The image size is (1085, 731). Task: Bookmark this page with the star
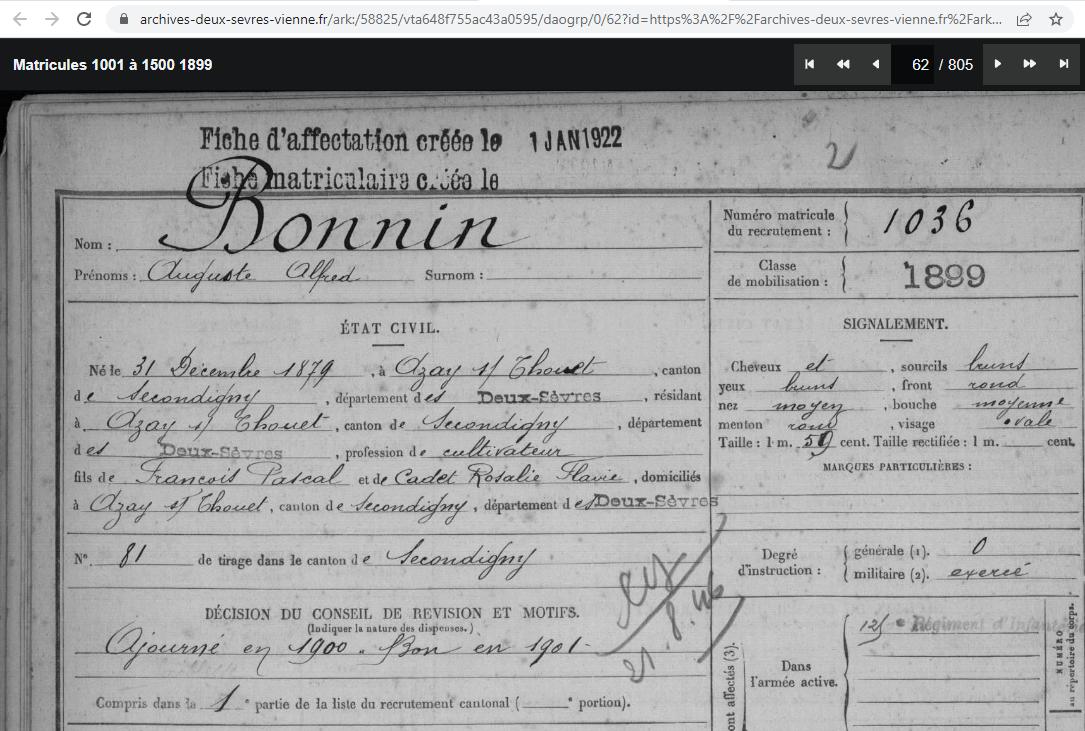[x=1056, y=19]
